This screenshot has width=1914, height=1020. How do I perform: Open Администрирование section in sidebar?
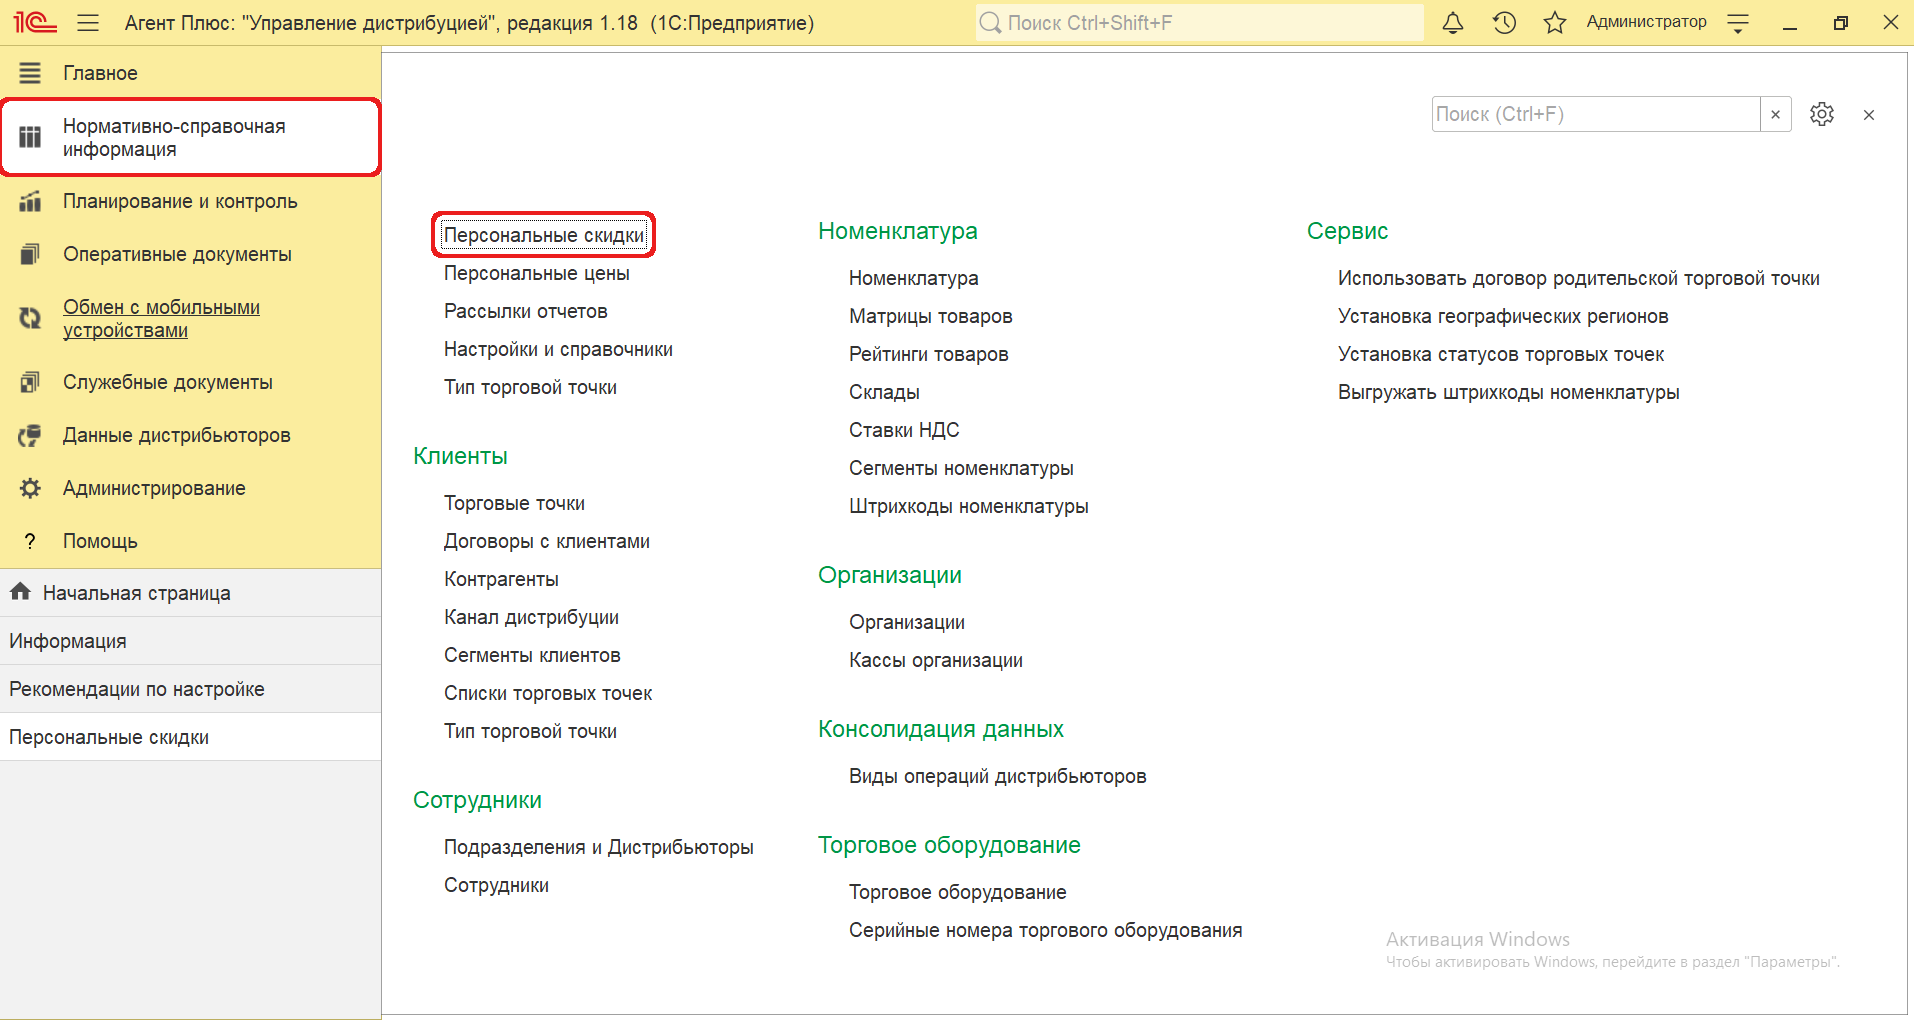pos(154,488)
